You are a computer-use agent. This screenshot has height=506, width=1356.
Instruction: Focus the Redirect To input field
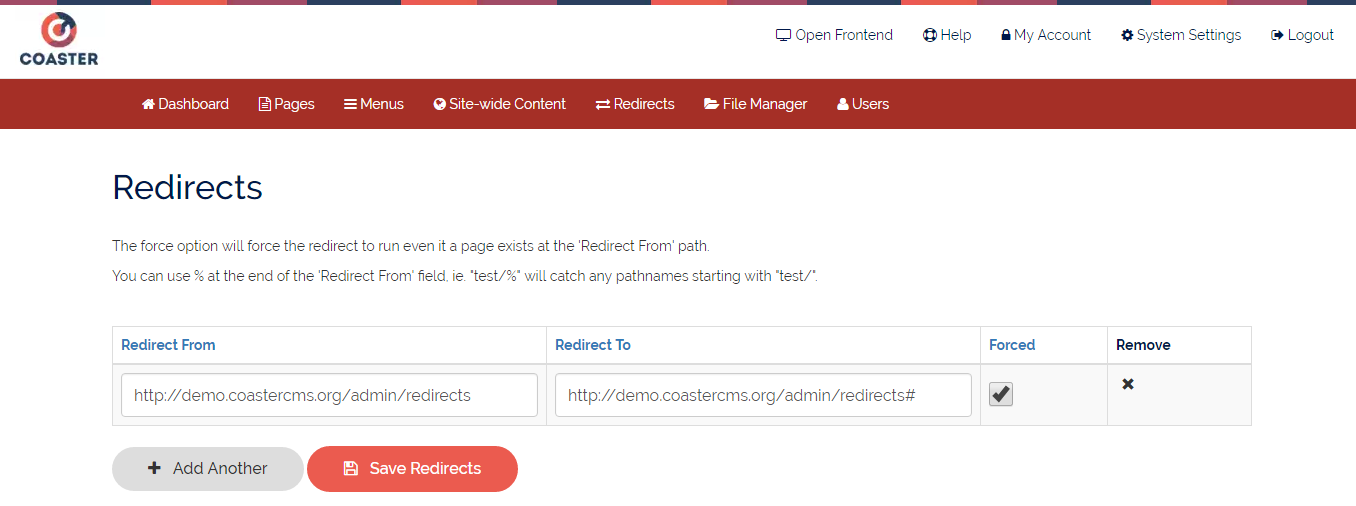click(x=763, y=395)
